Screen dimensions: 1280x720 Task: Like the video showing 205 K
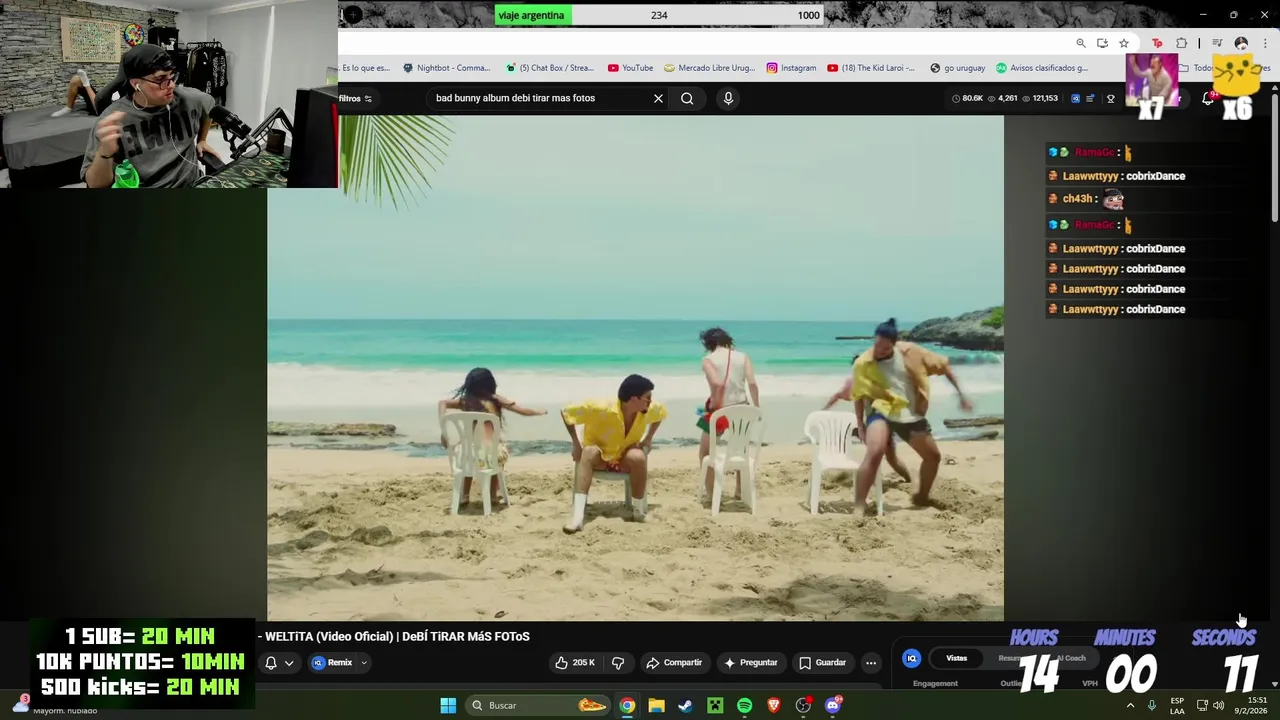(575, 662)
